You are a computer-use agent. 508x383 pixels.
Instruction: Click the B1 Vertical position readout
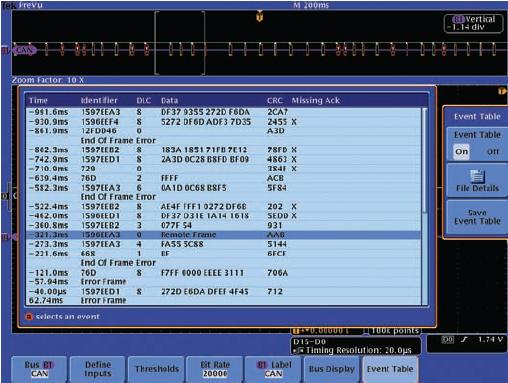(x=473, y=23)
